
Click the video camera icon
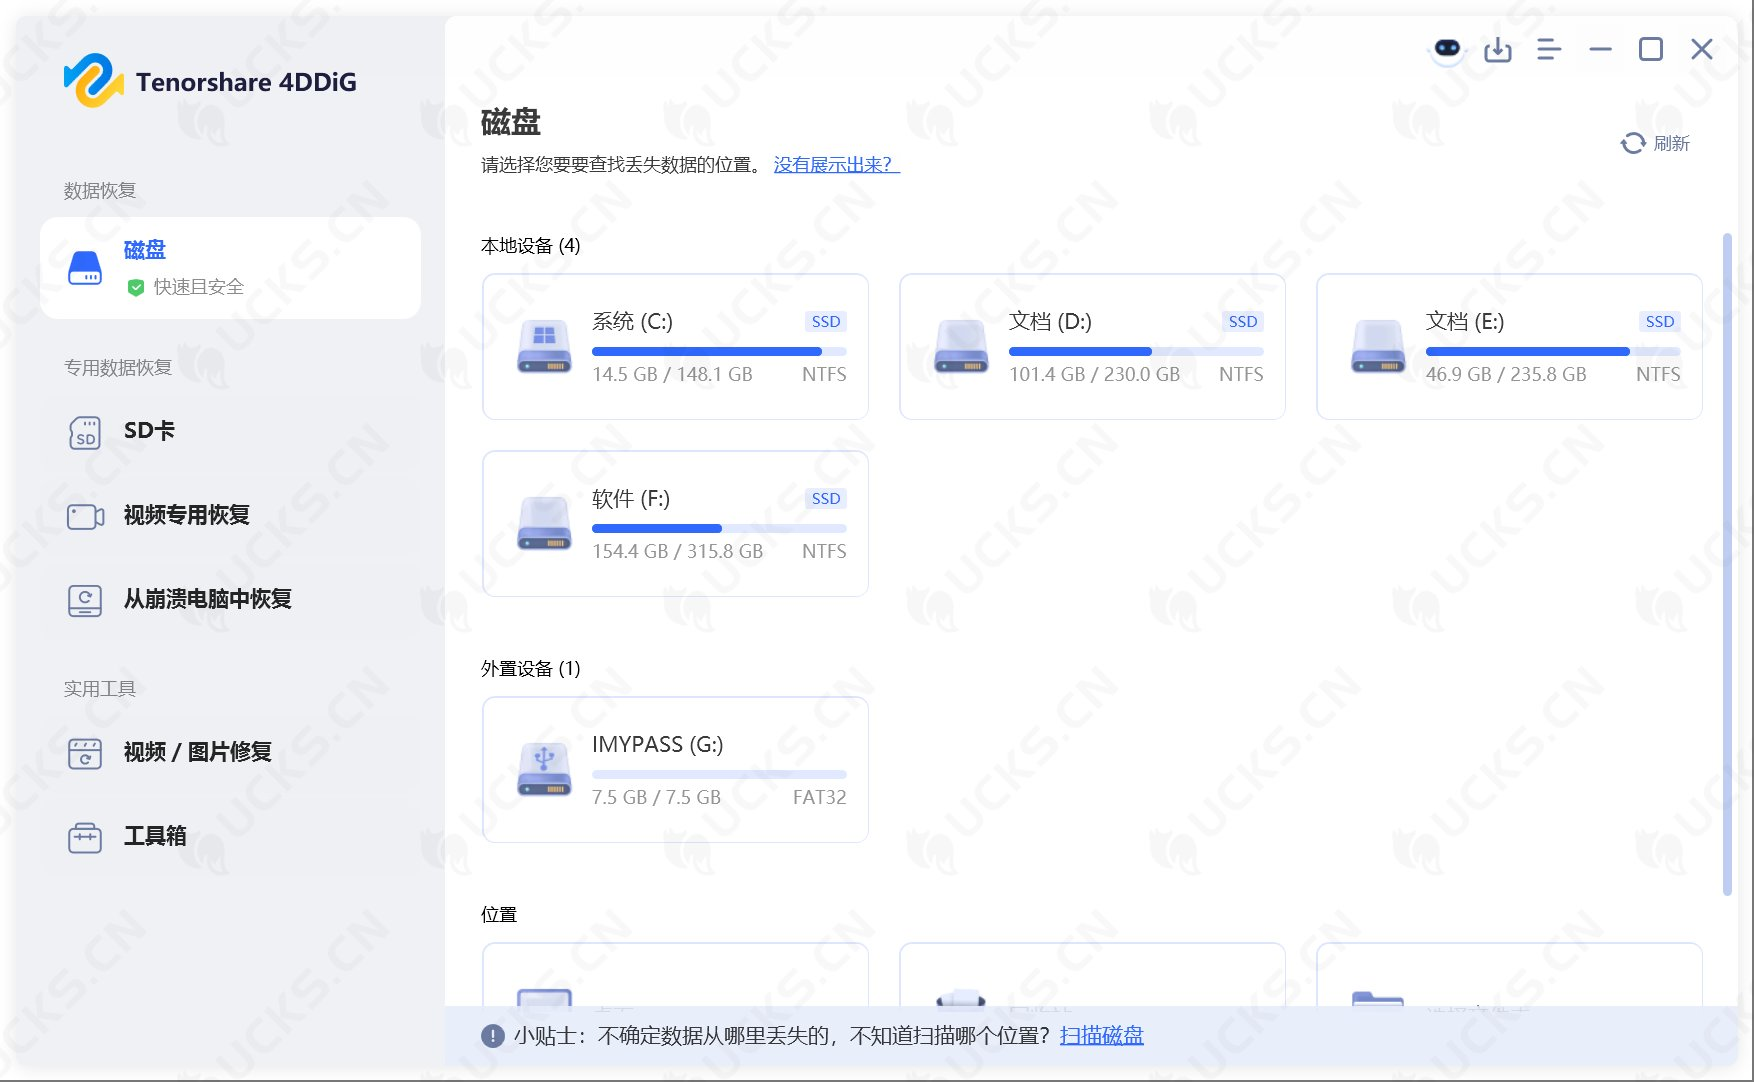(x=85, y=516)
